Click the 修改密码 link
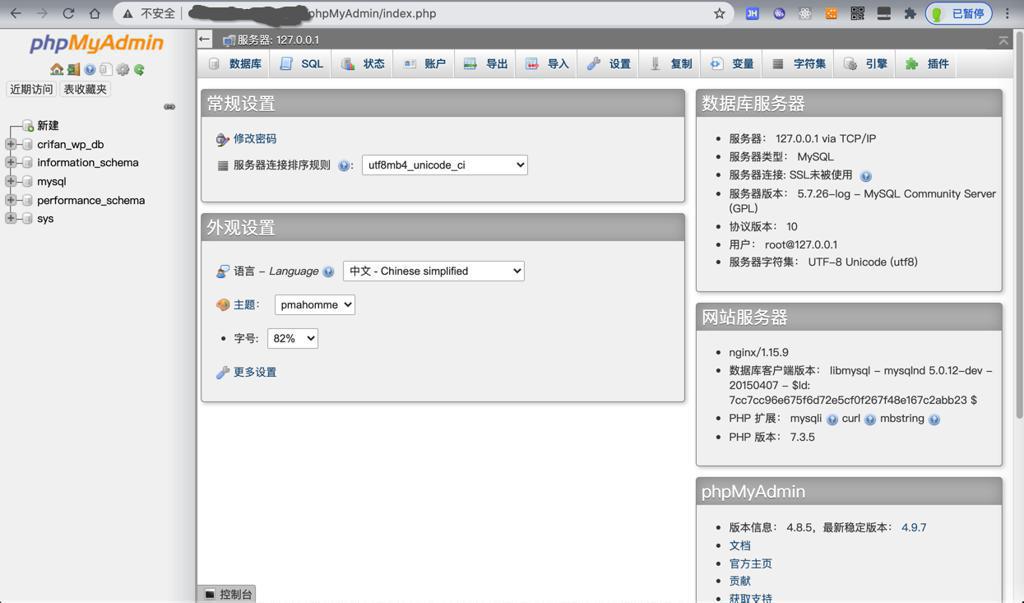This screenshot has width=1024, height=603. click(255, 139)
